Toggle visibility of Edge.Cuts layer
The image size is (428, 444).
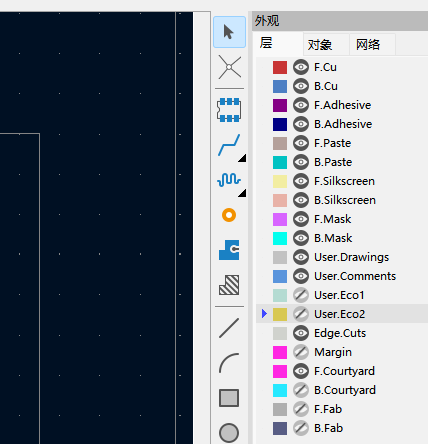point(301,333)
